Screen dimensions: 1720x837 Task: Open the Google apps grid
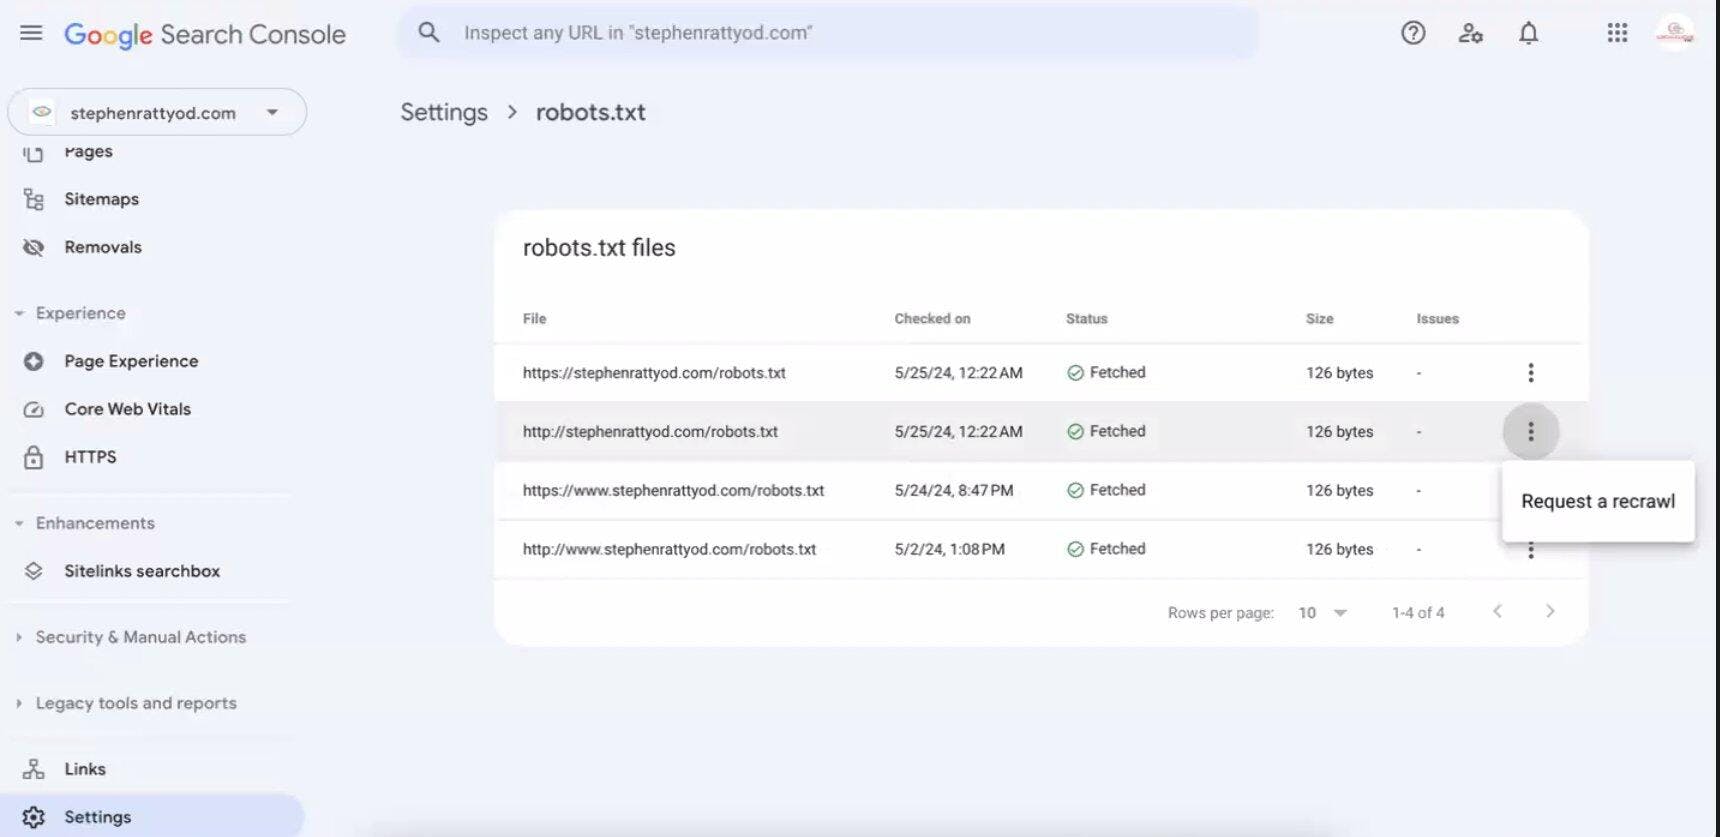coord(1617,33)
